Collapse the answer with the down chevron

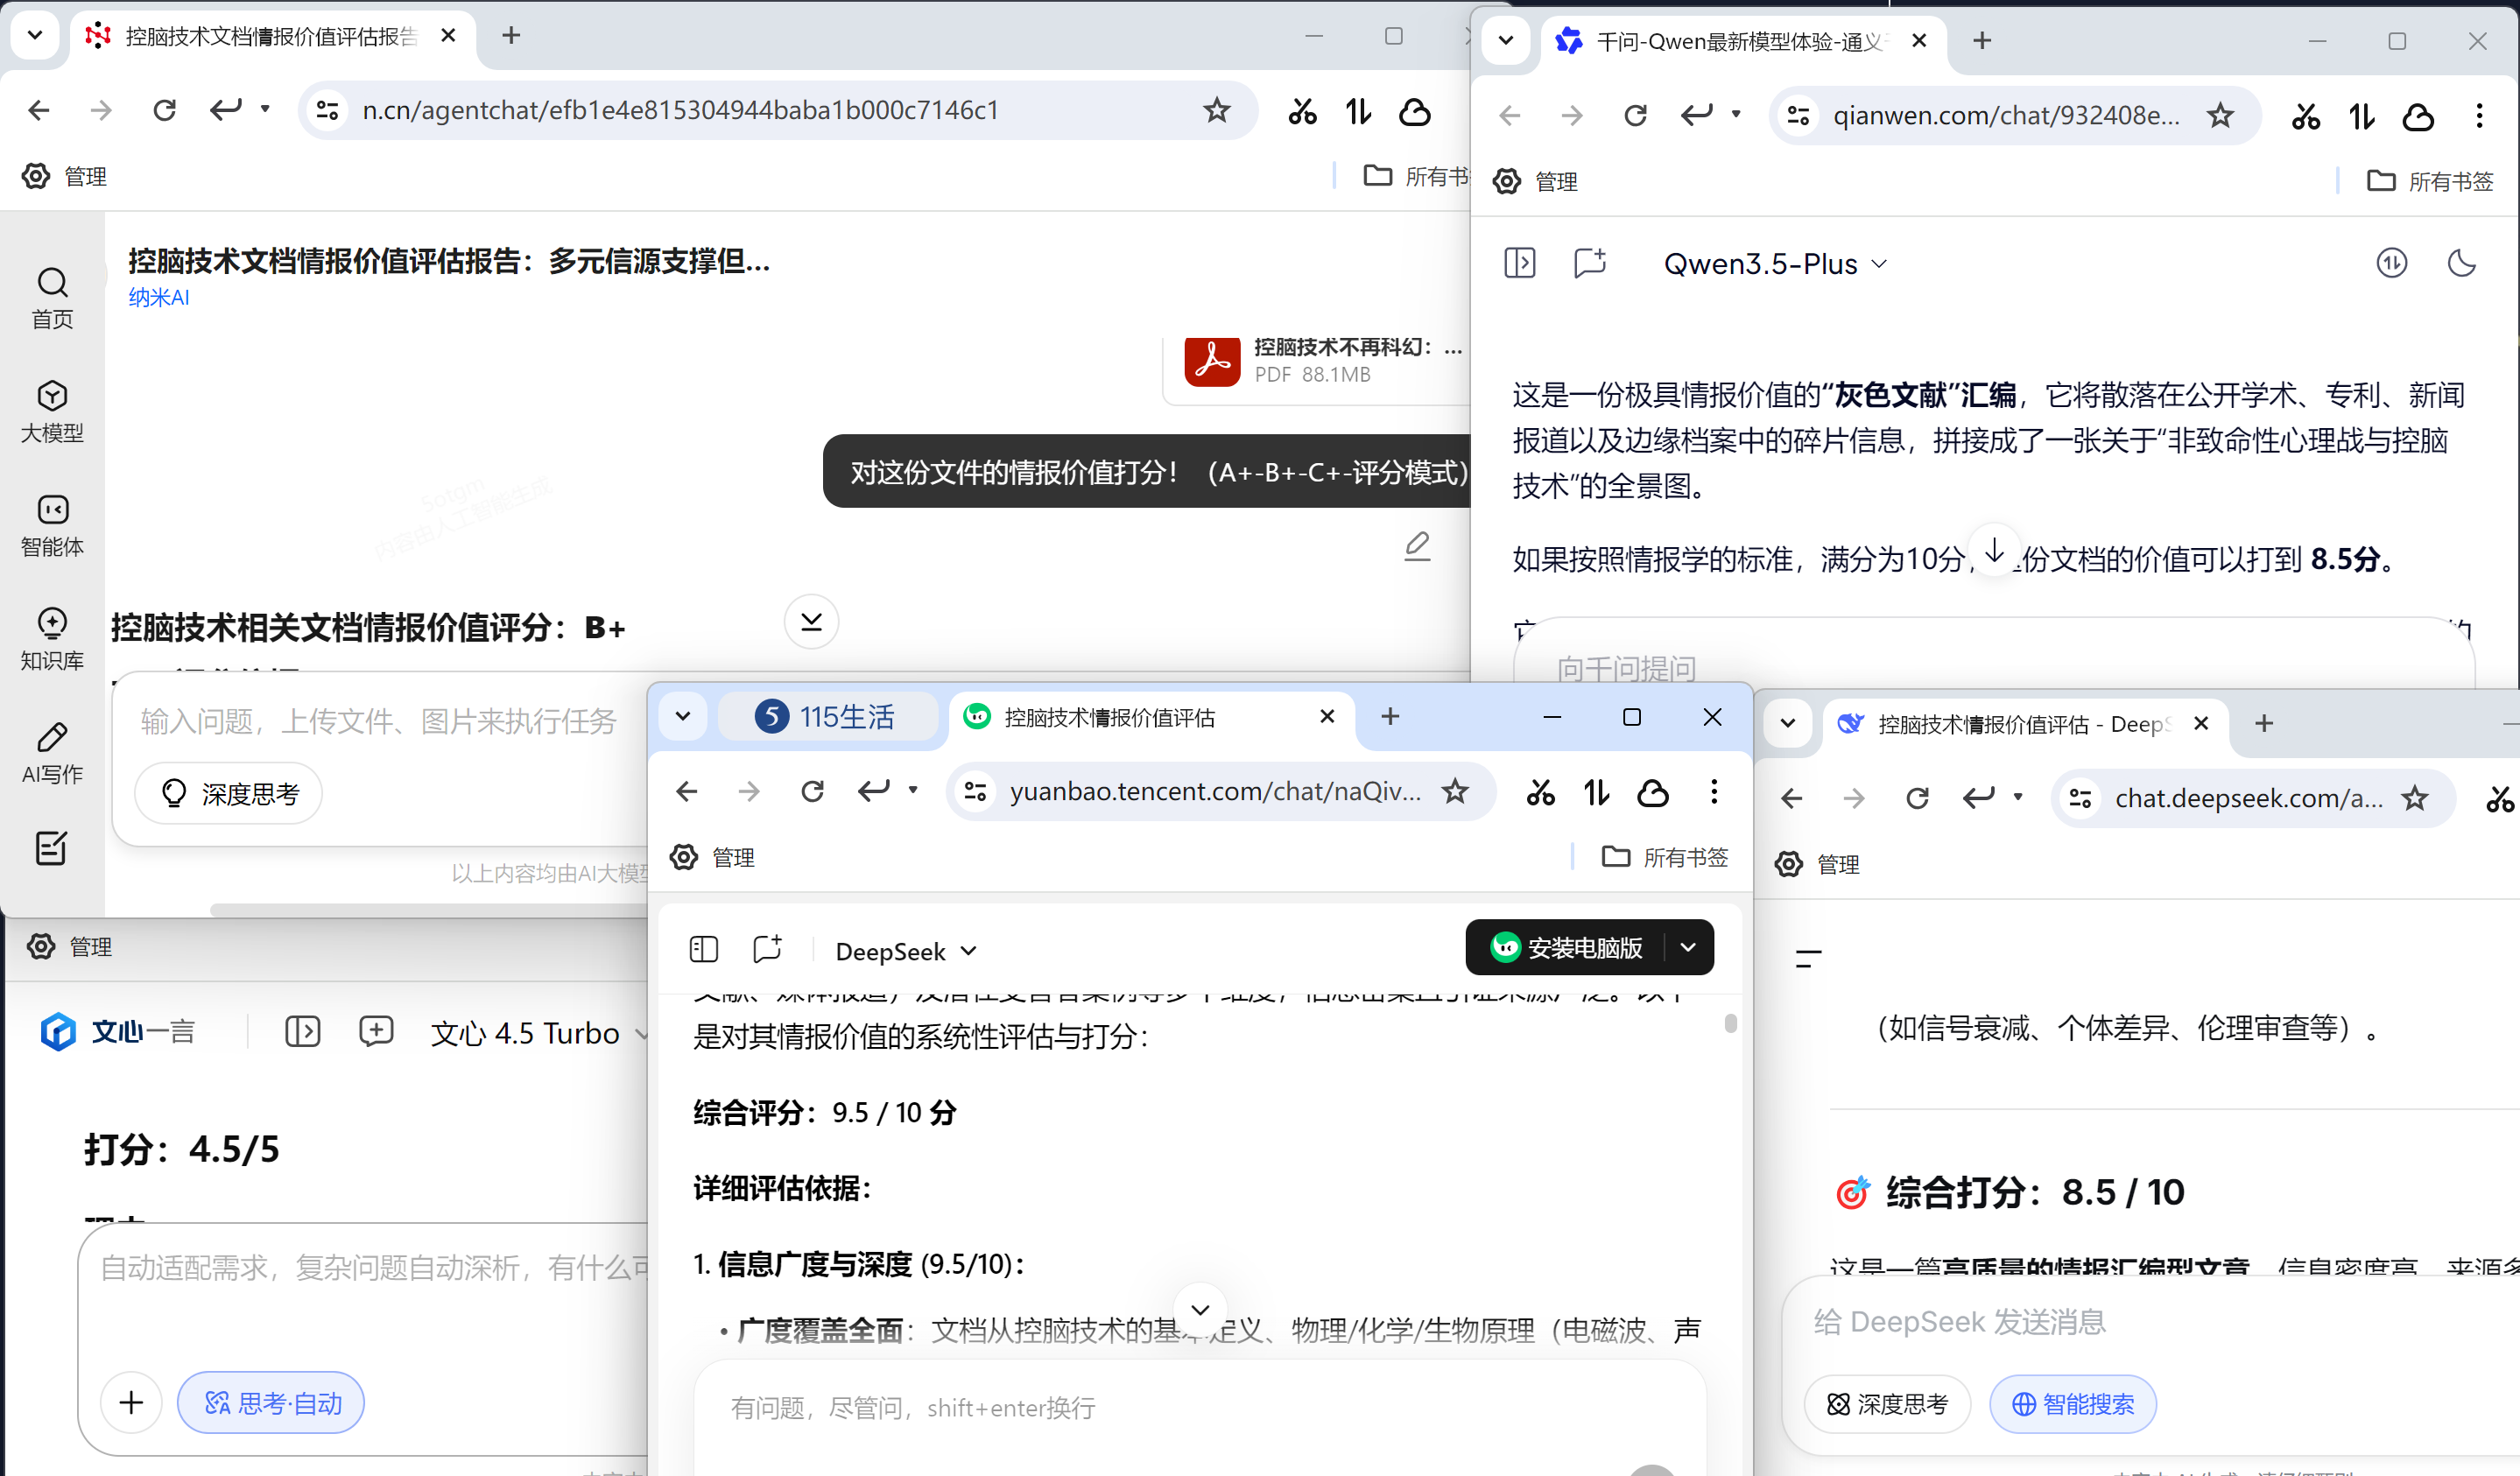tap(811, 621)
